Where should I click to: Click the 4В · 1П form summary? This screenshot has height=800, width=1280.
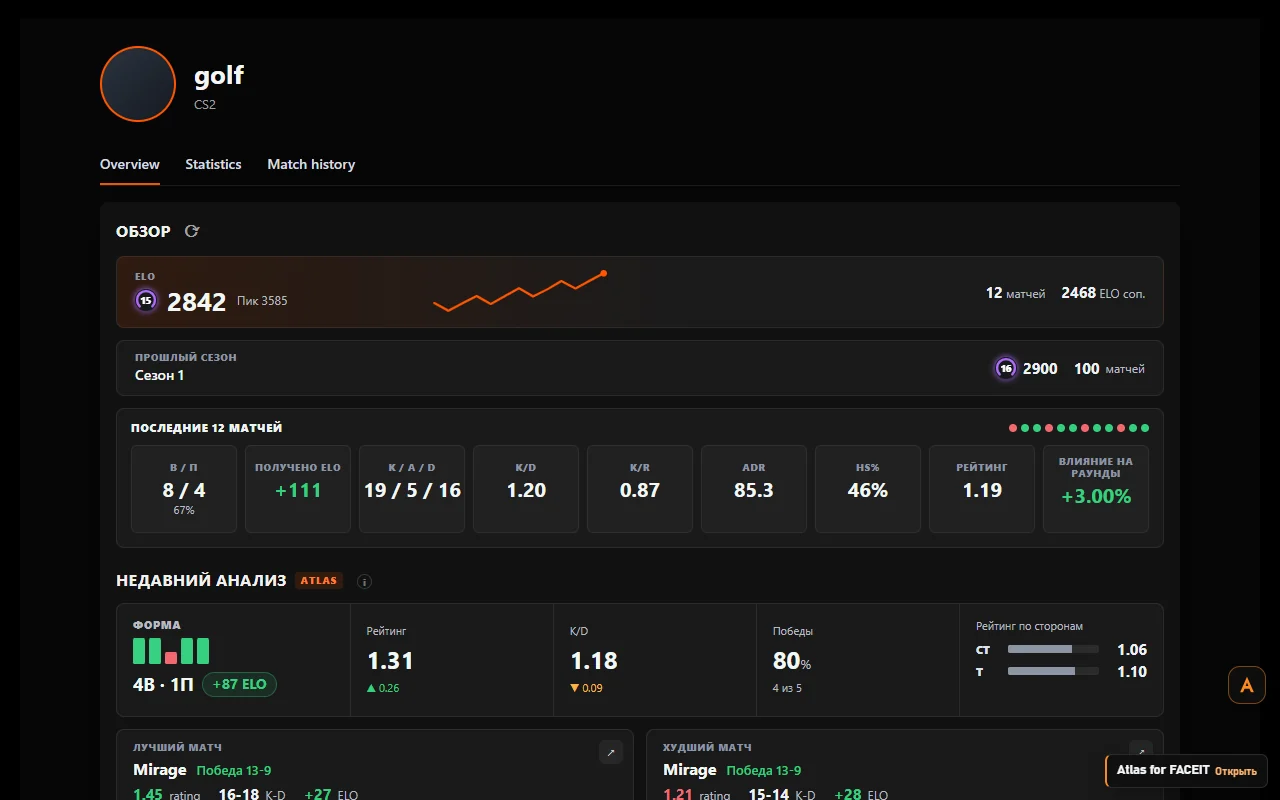[x=163, y=685]
